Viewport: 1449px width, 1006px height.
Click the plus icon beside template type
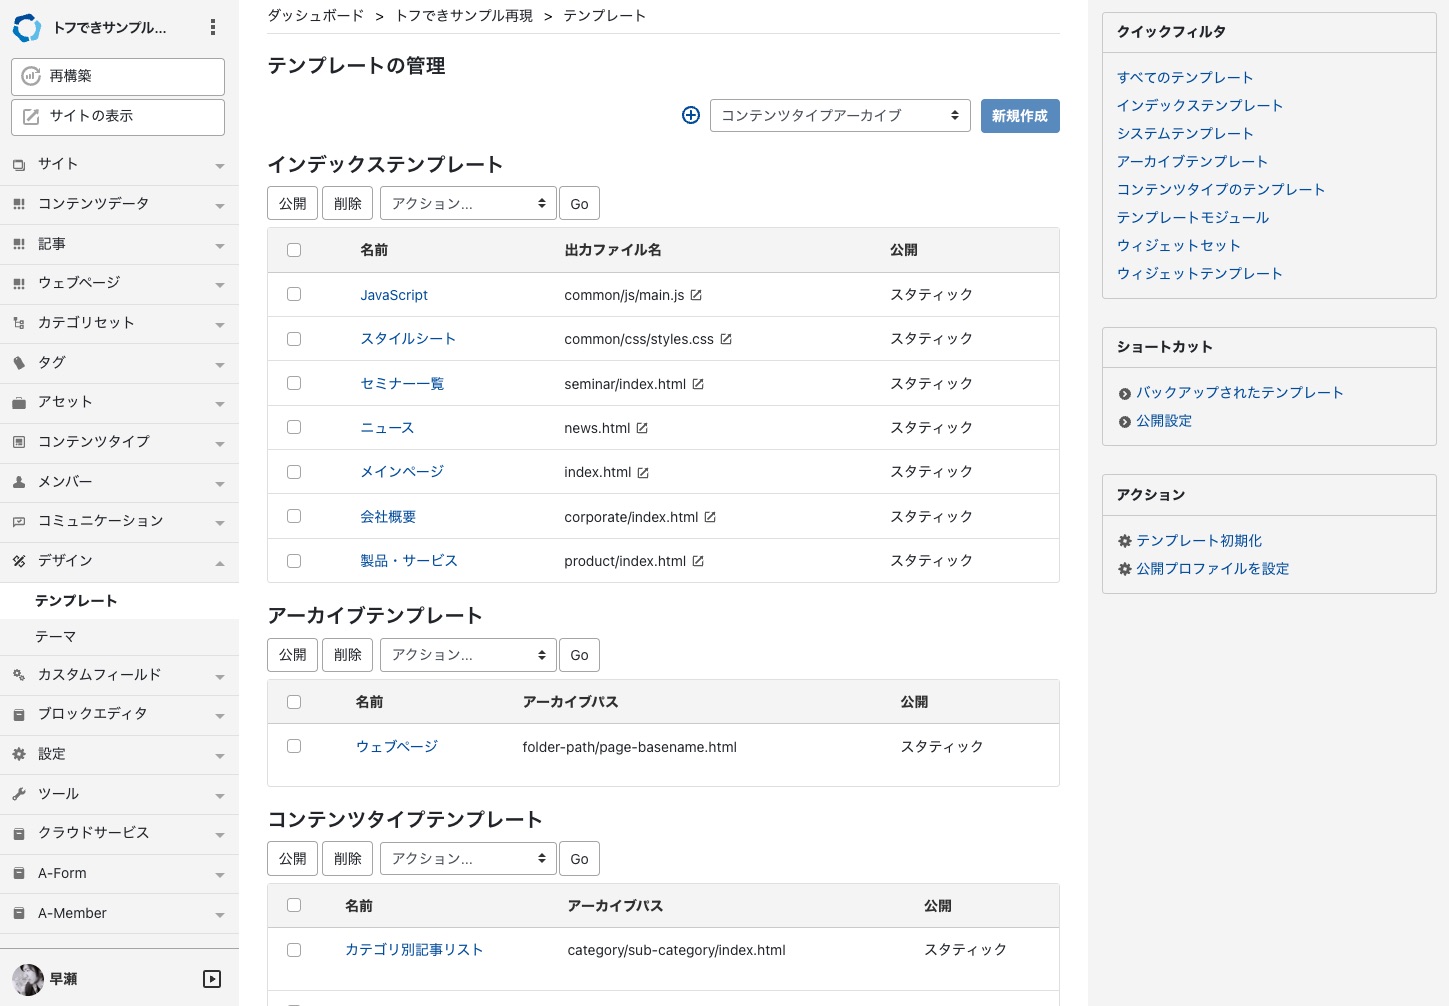[691, 115]
